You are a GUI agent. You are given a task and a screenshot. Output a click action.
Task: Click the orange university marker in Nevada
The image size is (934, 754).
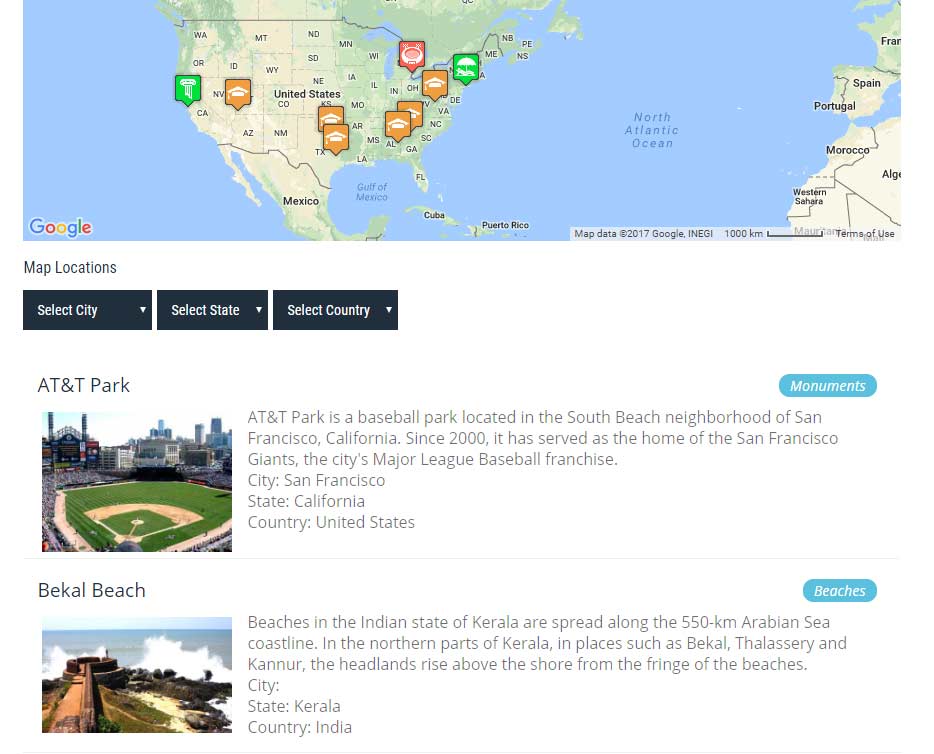[x=238, y=94]
